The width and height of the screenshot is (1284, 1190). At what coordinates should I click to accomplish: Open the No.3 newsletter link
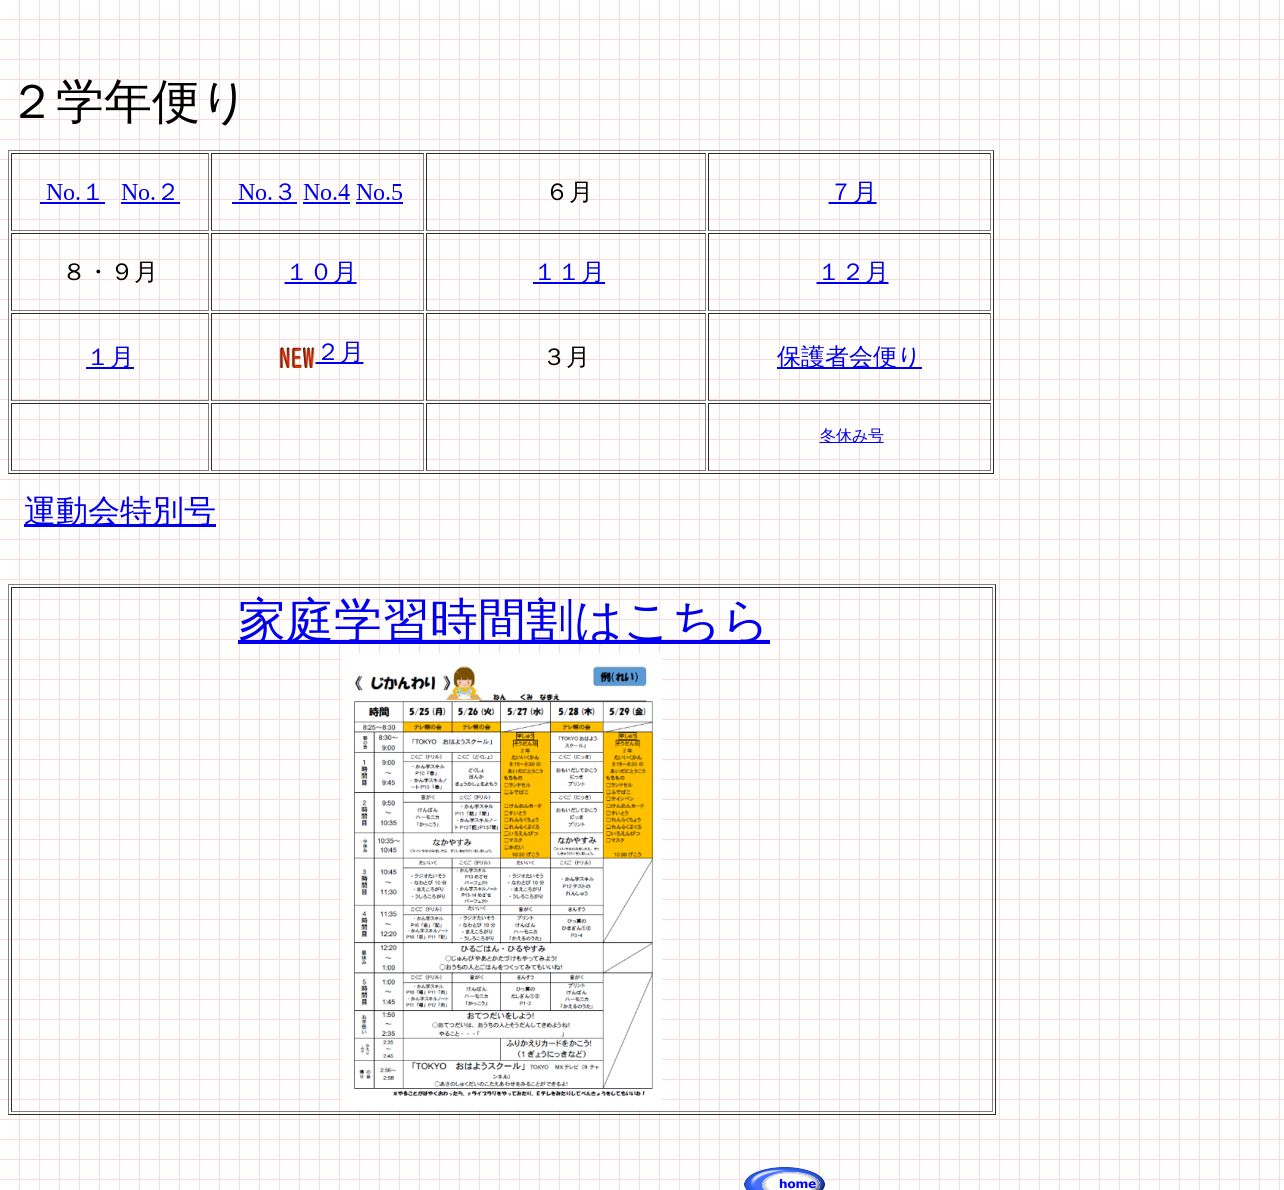coord(265,192)
